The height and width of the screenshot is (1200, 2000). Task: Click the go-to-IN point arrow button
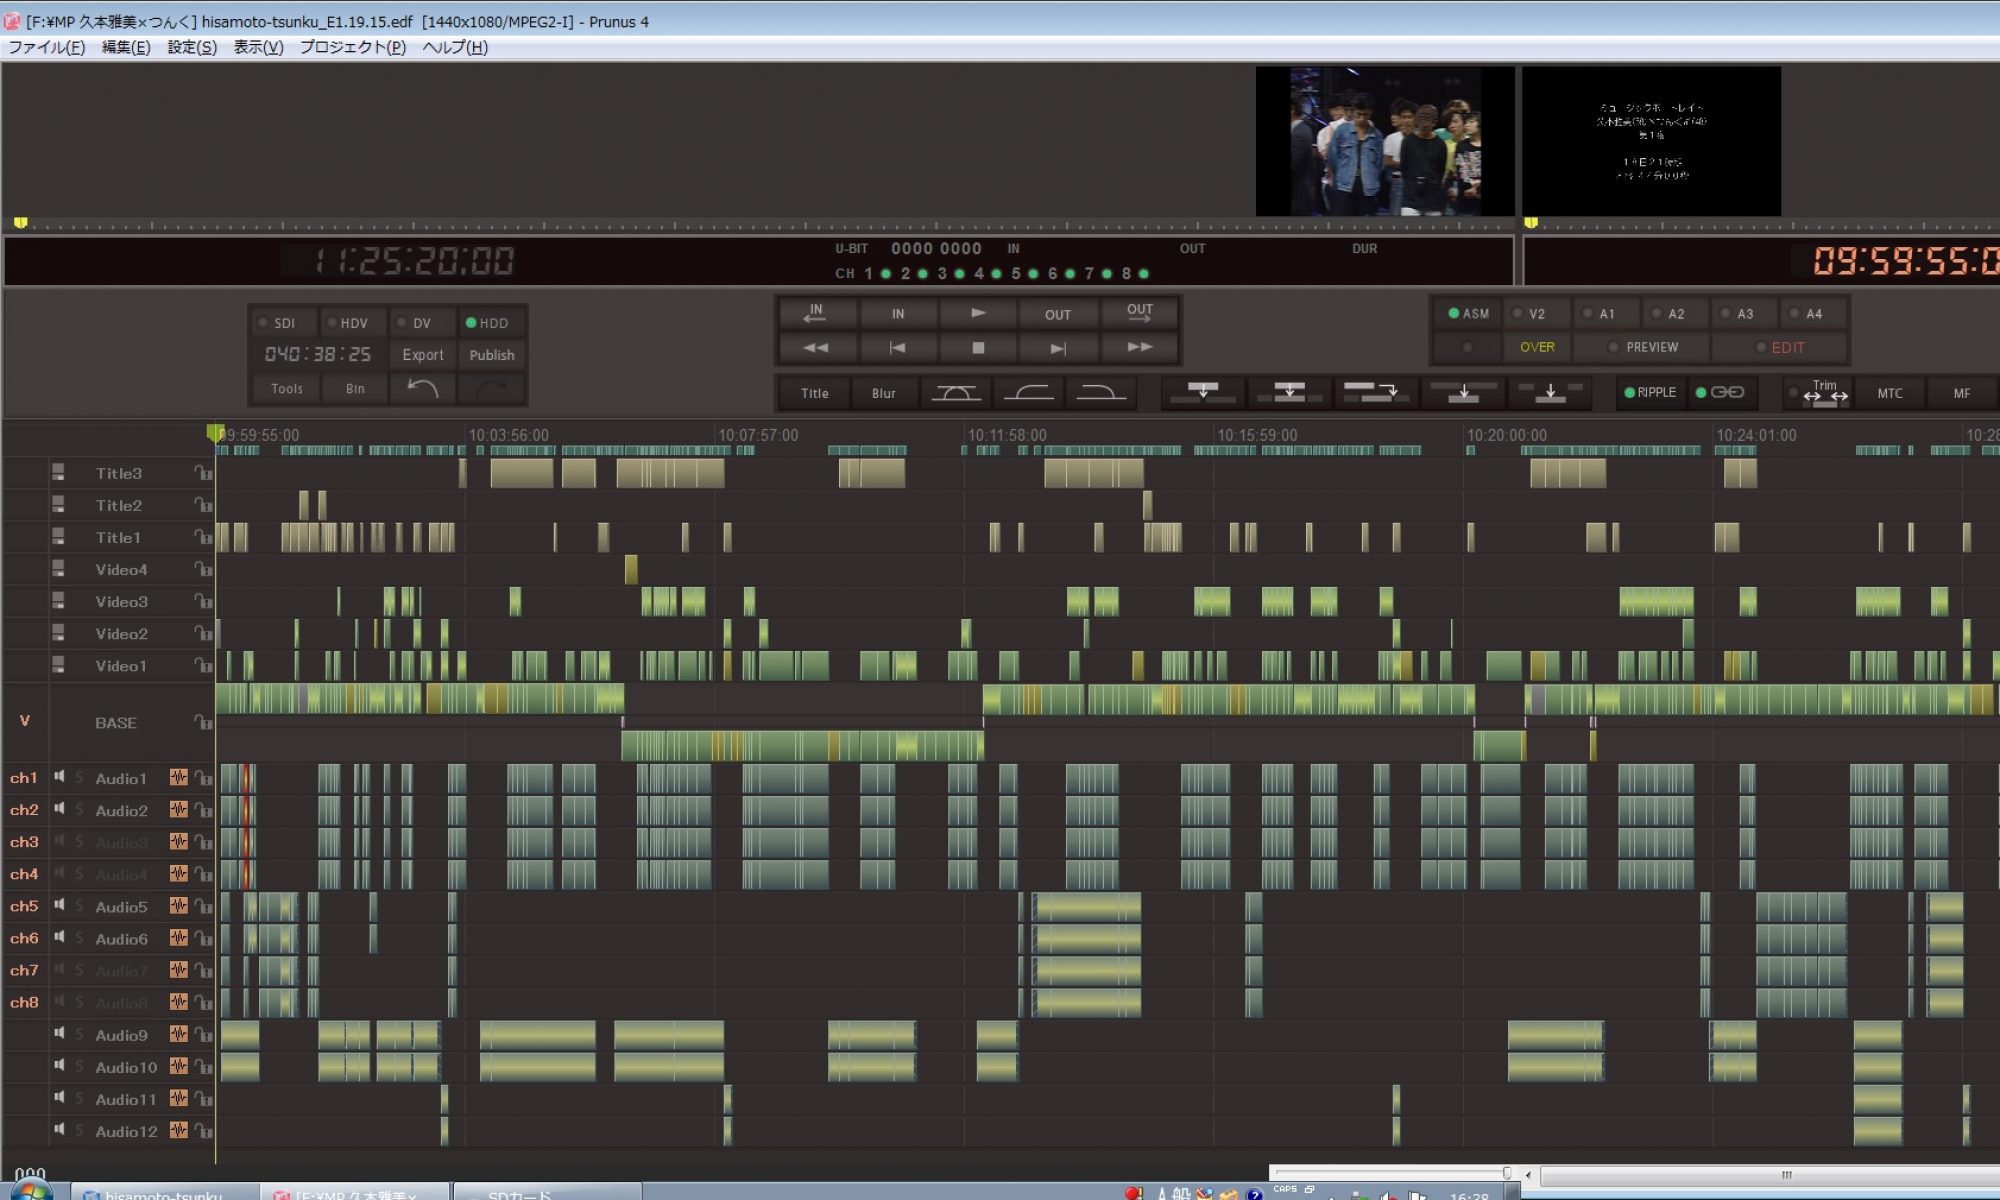coord(816,313)
